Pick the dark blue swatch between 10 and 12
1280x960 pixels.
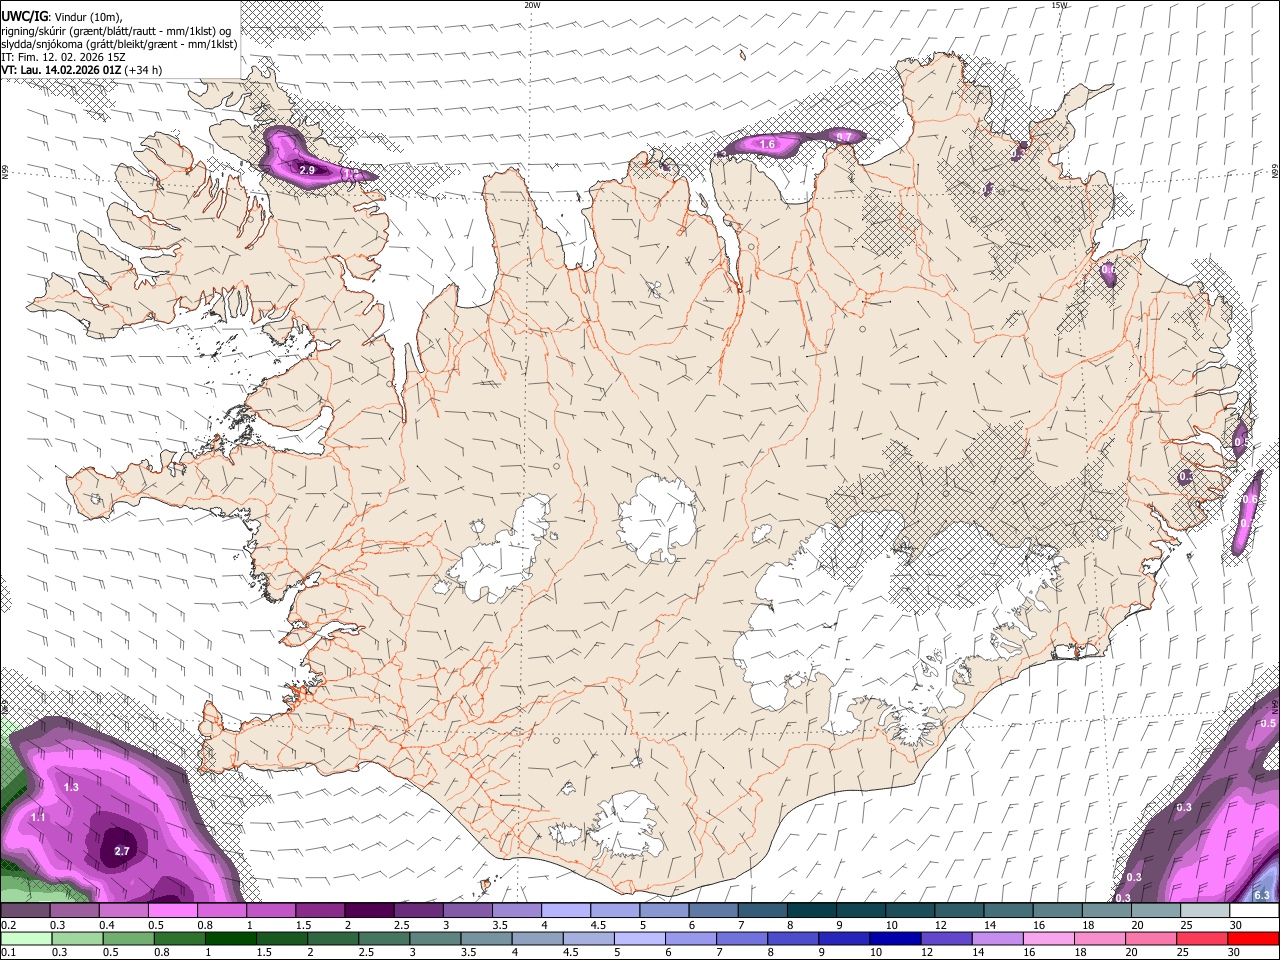click(x=893, y=938)
